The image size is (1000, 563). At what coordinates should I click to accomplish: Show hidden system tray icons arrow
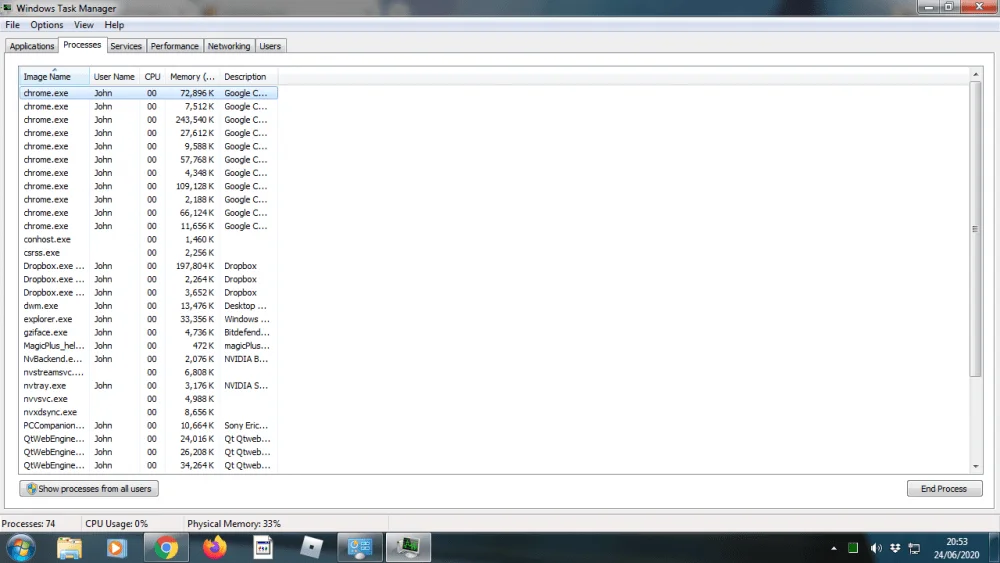pyautogui.click(x=834, y=548)
